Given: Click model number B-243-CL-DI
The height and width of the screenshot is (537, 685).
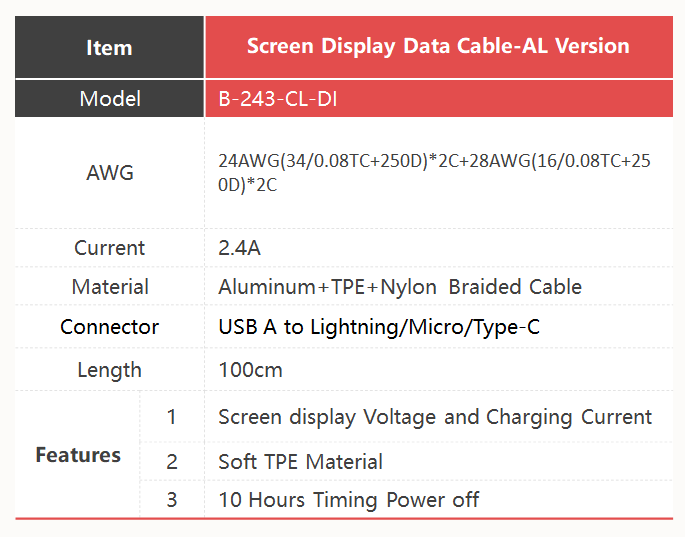Looking at the screenshot, I should (278, 99).
